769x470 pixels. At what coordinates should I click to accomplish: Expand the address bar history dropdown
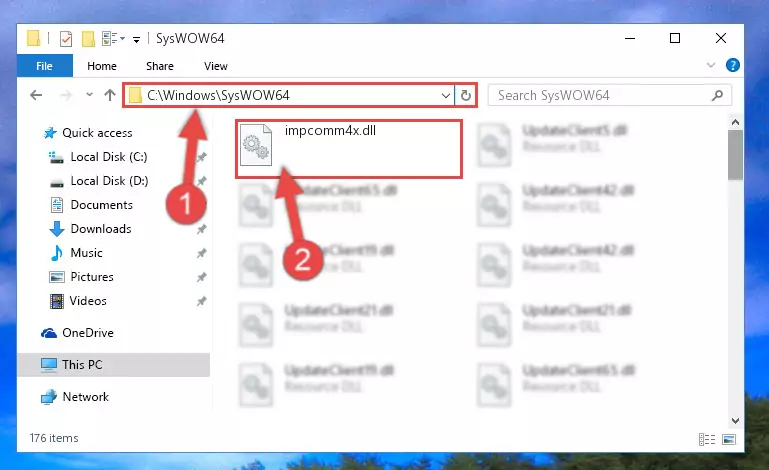pyautogui.click(x=445, y=95)
